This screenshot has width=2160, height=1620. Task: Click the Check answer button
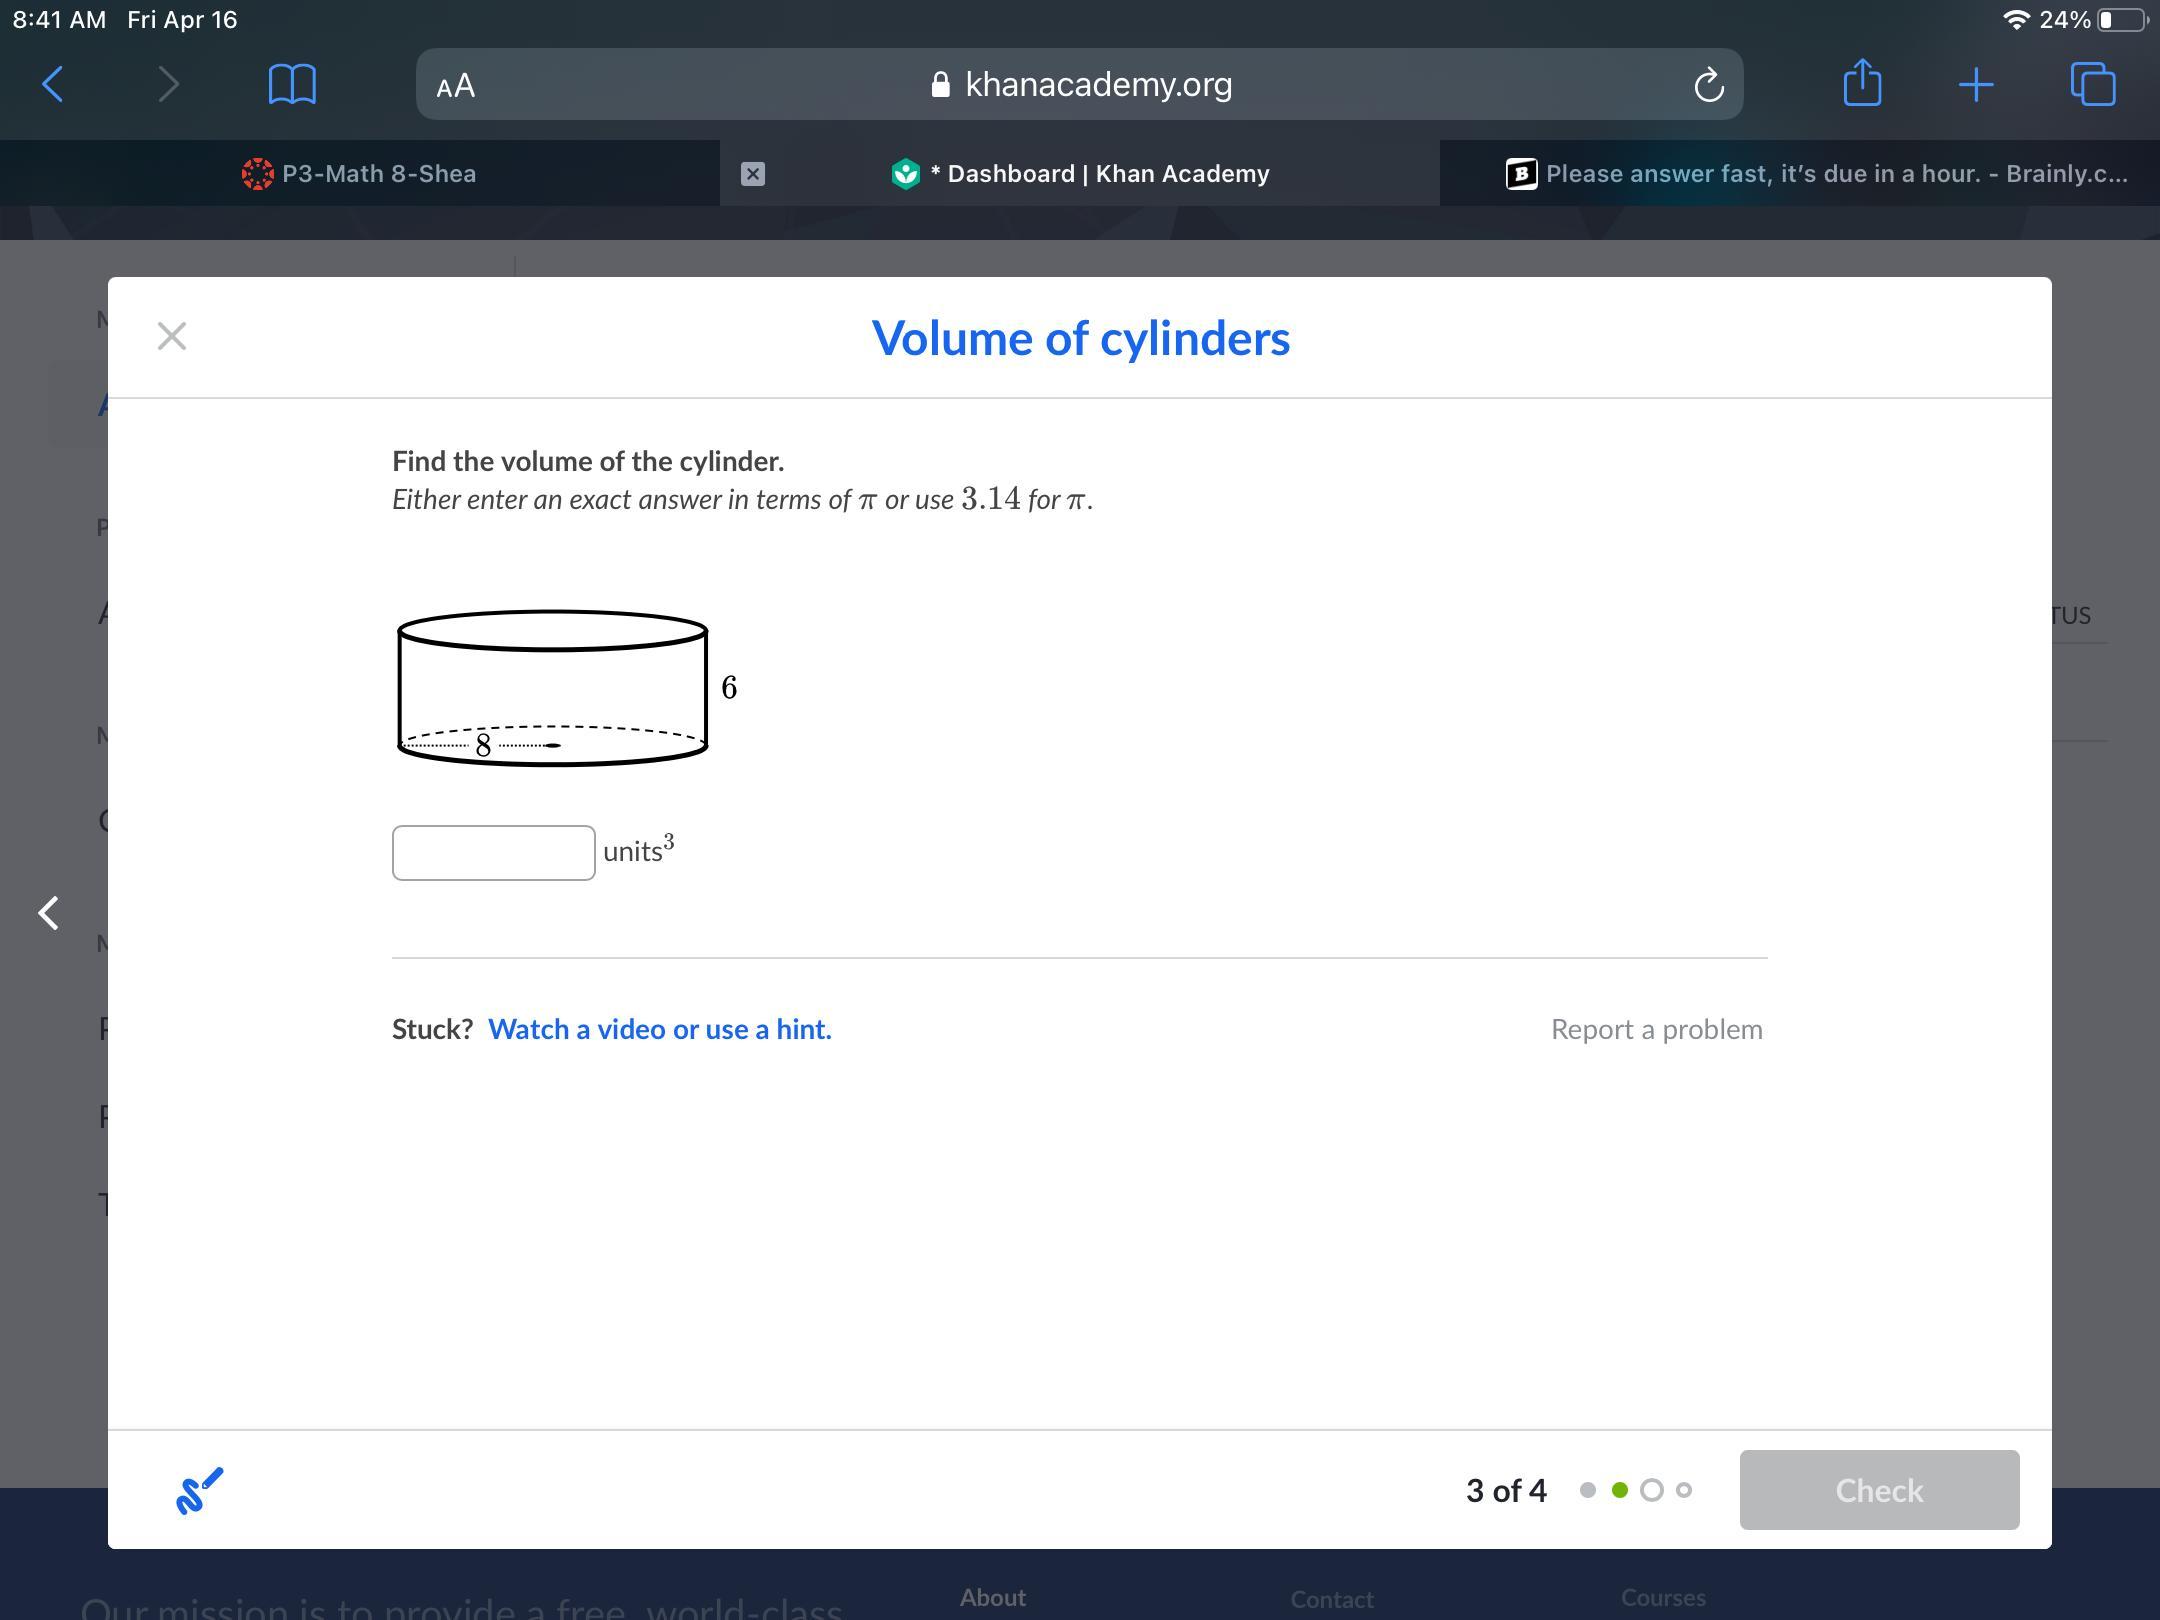point(1878,1490)
